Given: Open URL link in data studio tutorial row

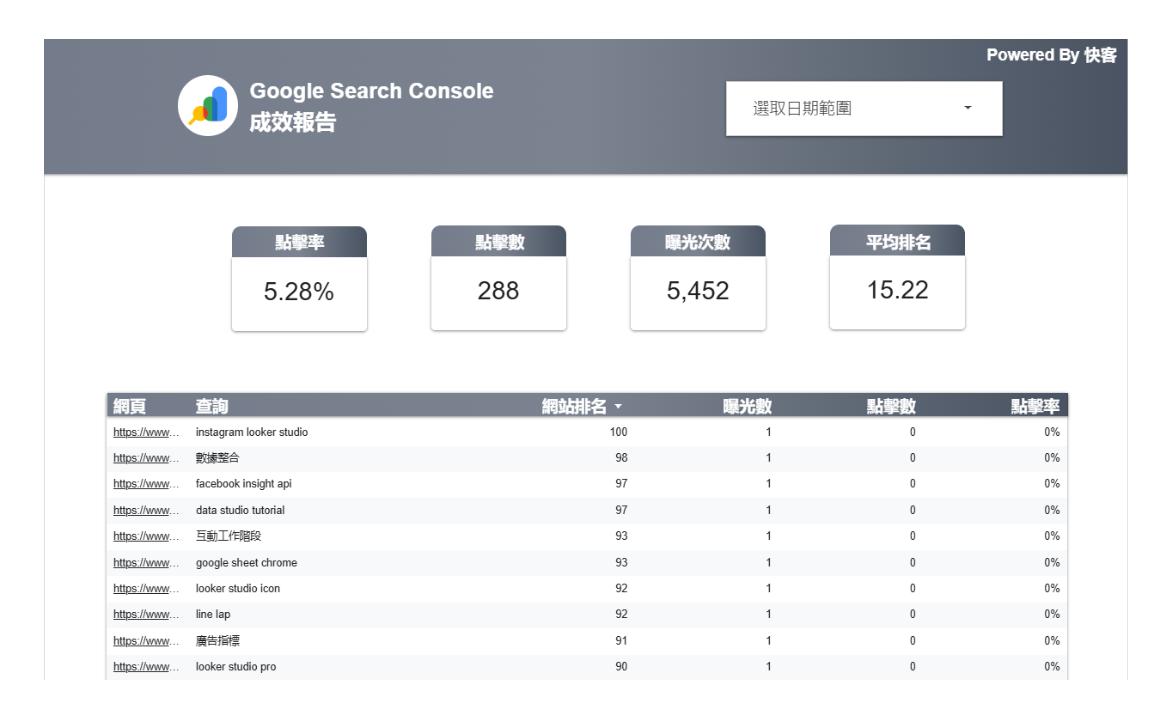Looking at the screenshot, I should click(146, 510).
